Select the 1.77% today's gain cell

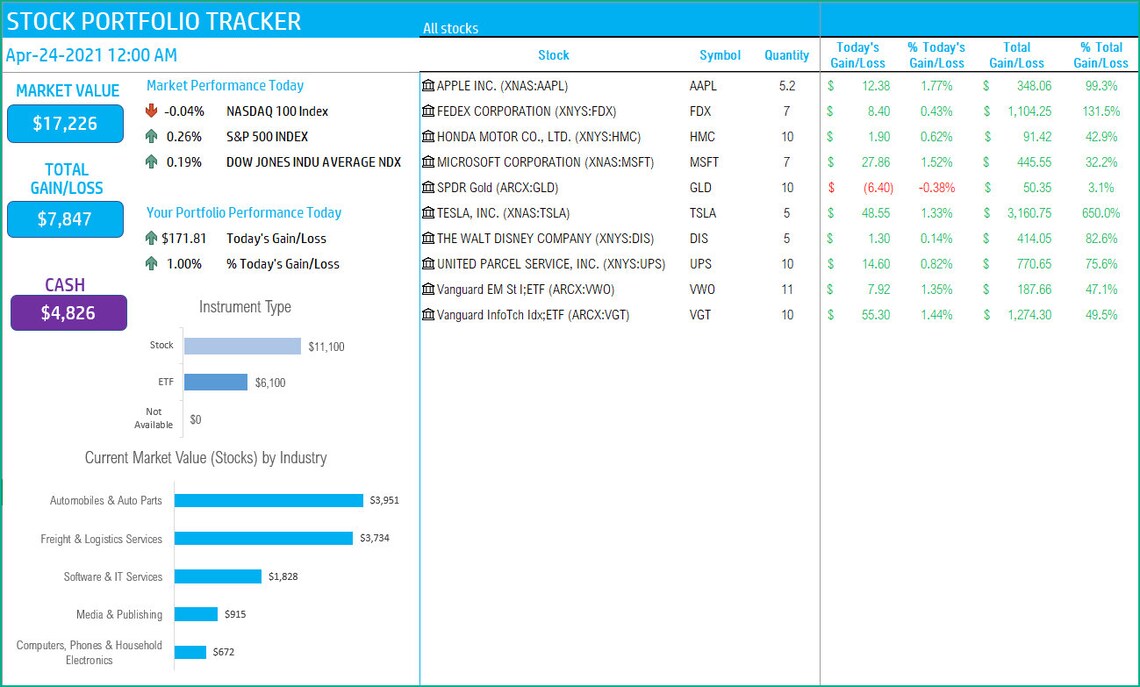click(x=936, y=86)
